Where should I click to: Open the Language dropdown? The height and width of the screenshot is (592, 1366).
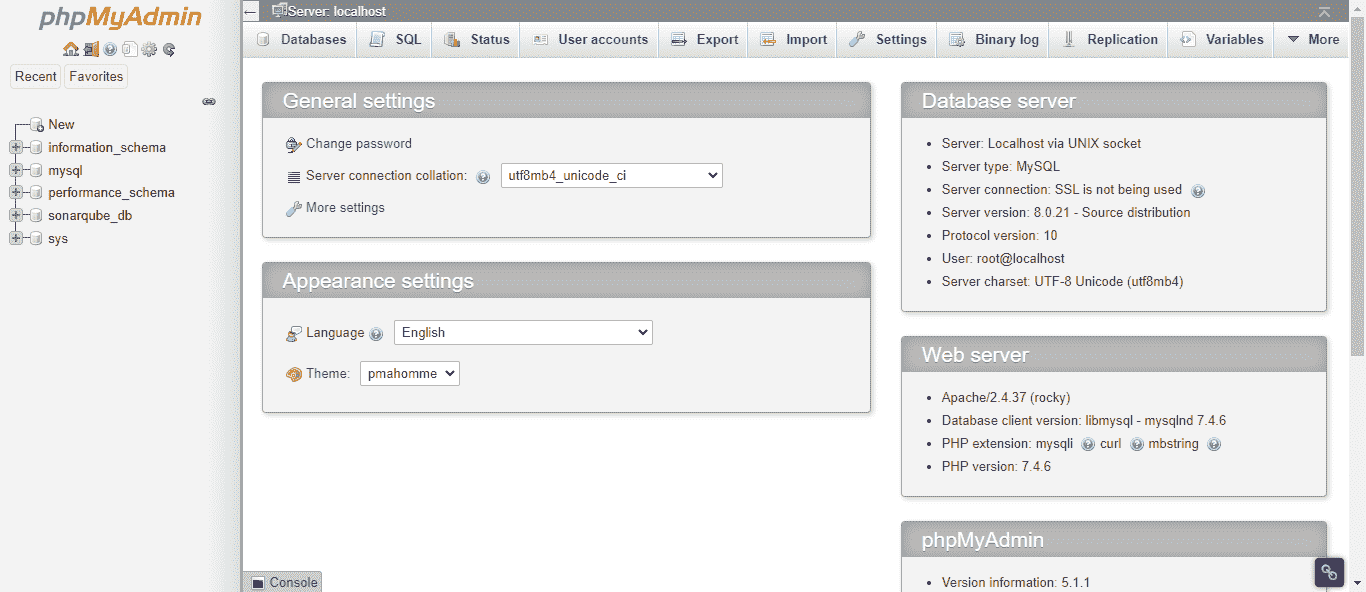click(523, 332)
